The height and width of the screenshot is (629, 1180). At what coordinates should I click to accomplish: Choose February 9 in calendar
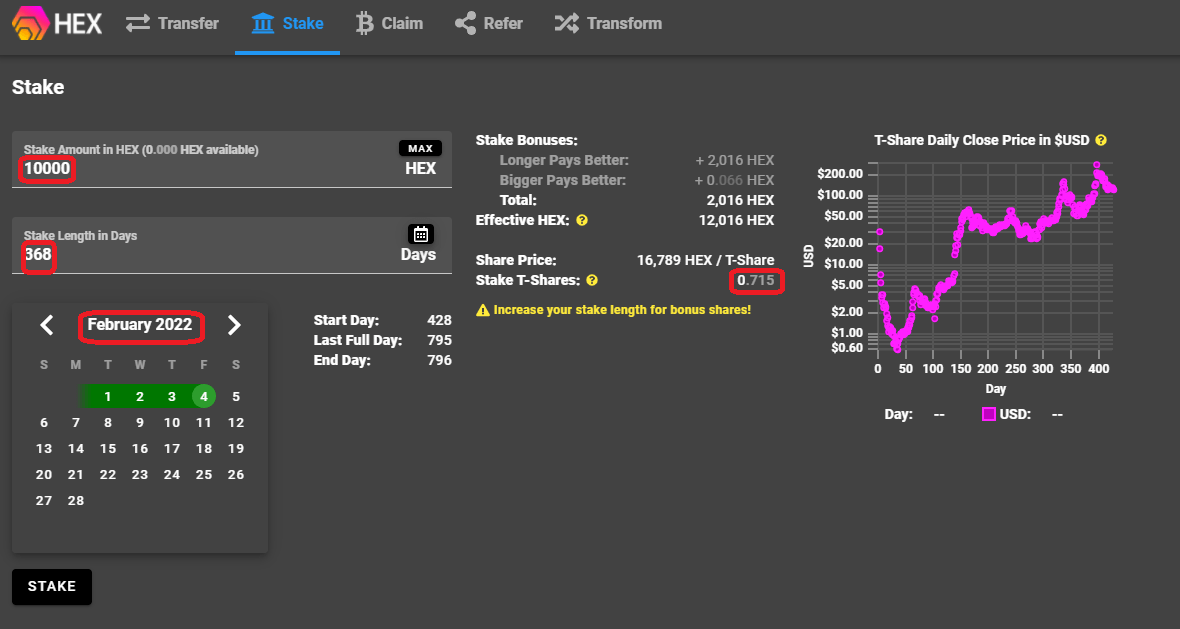(x=140, y=423)
